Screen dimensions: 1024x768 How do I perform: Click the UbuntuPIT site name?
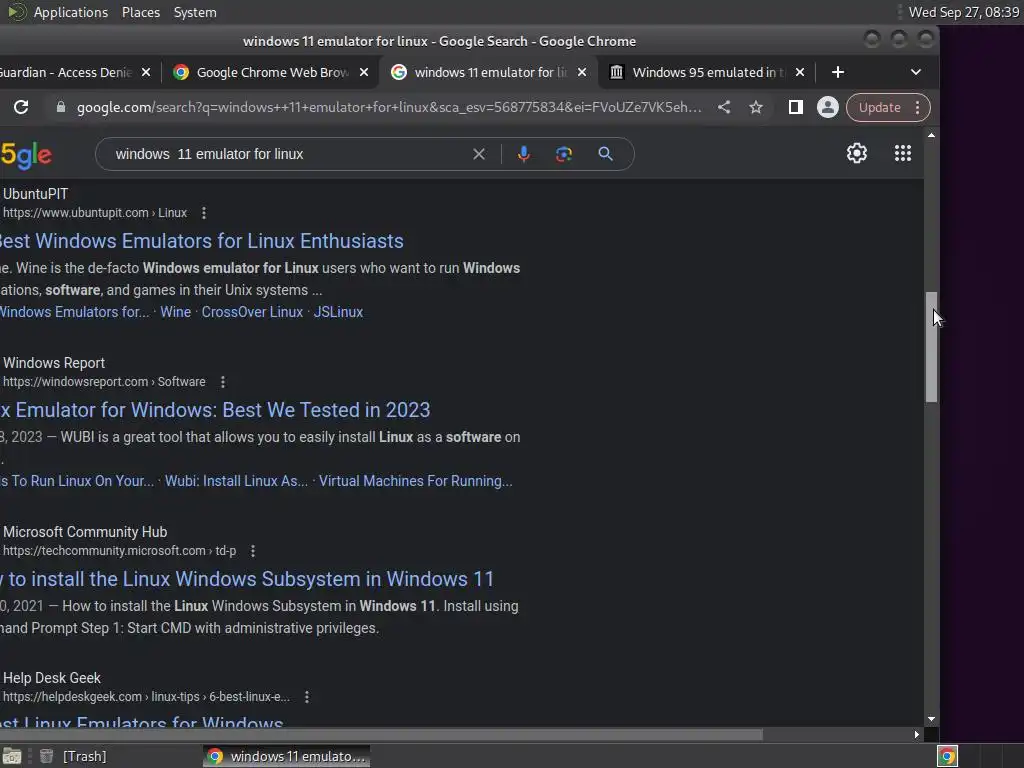click(35, 194)
